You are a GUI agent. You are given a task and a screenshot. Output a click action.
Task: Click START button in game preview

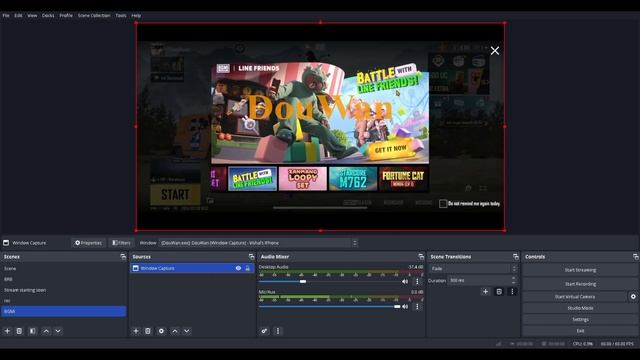tap(175, 195)
